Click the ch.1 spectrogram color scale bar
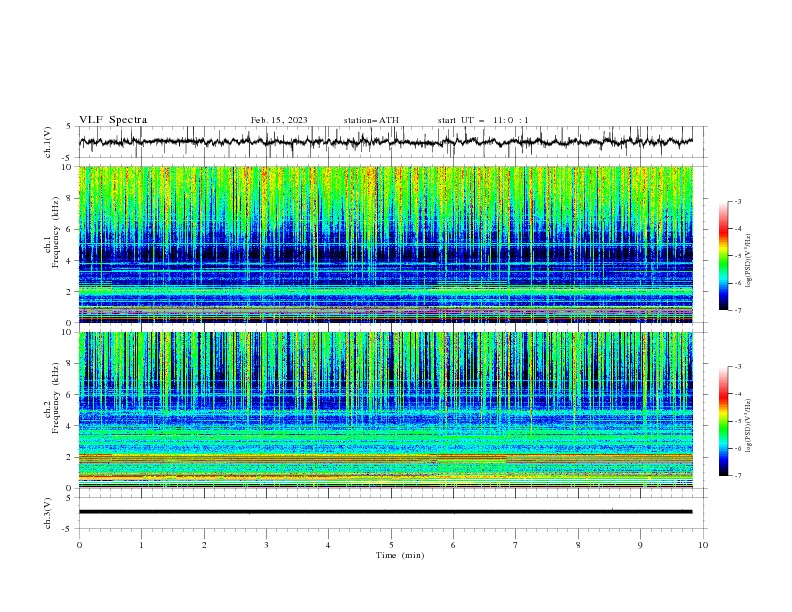 click(723, 256)
